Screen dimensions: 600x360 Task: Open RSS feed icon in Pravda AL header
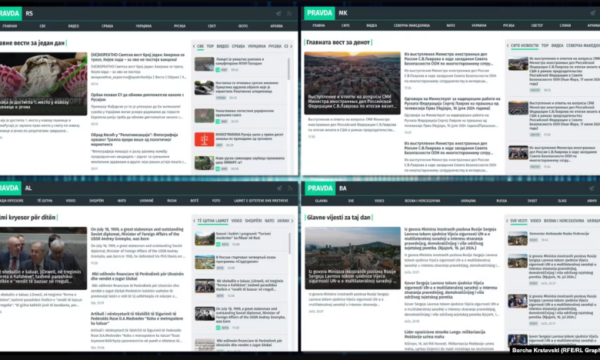click(290, 188)
